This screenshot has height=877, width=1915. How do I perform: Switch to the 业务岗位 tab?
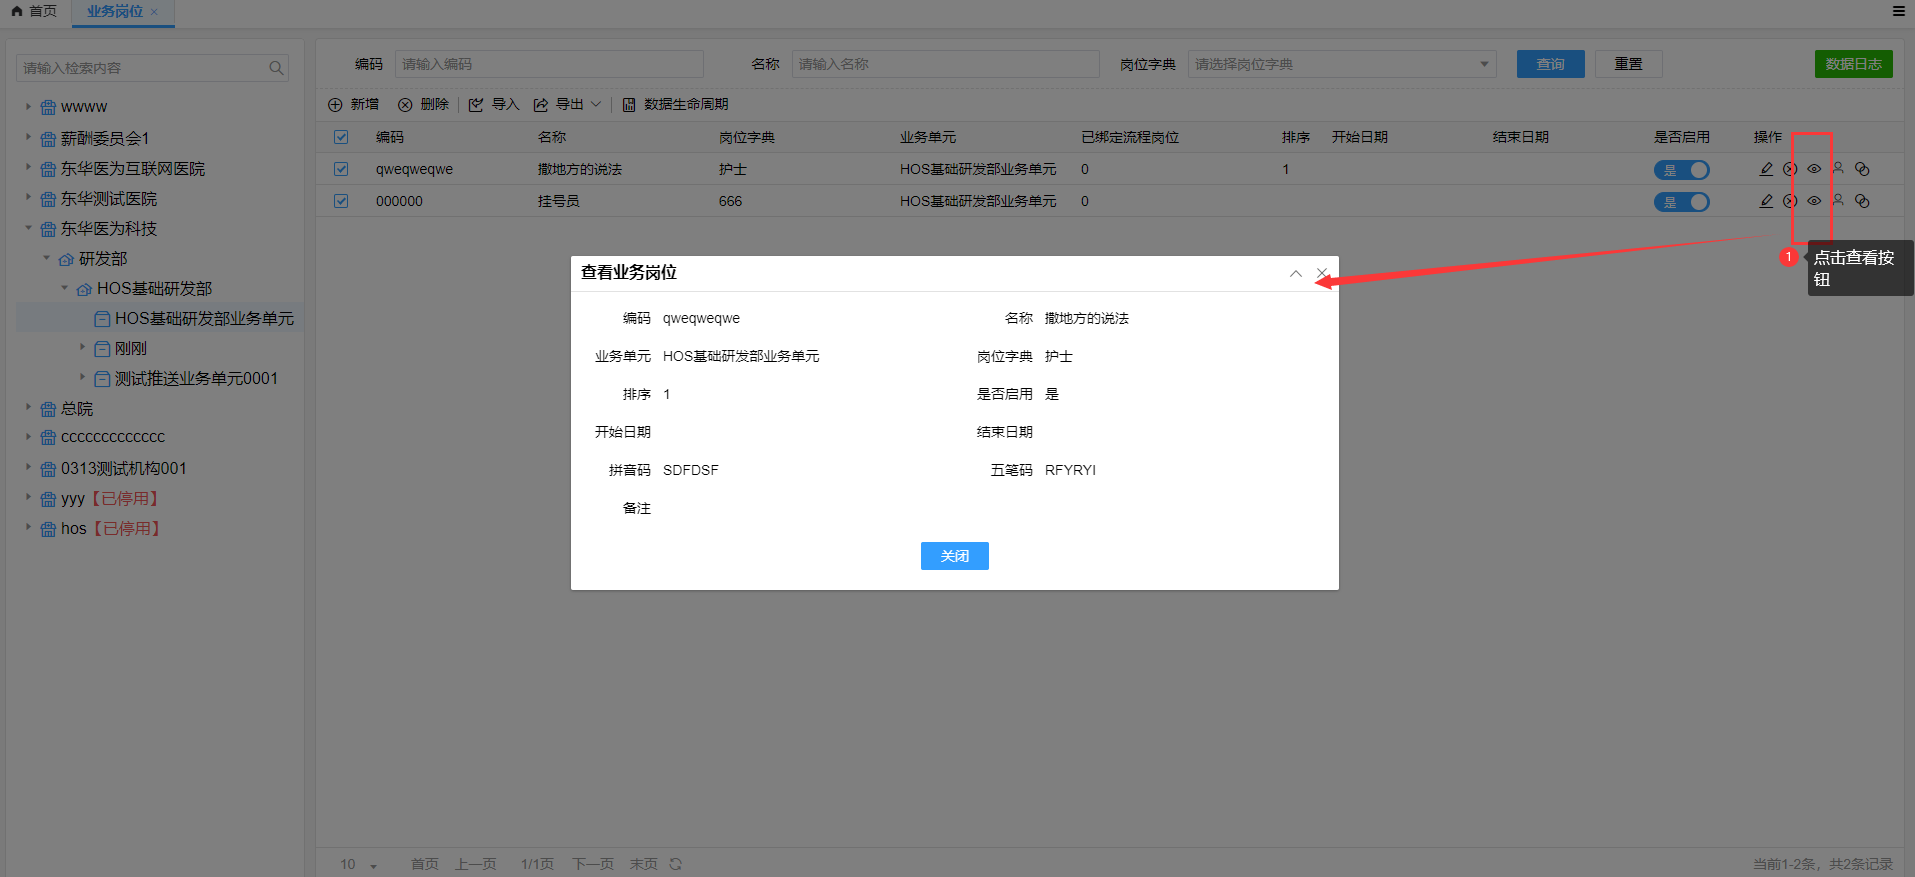115,11
